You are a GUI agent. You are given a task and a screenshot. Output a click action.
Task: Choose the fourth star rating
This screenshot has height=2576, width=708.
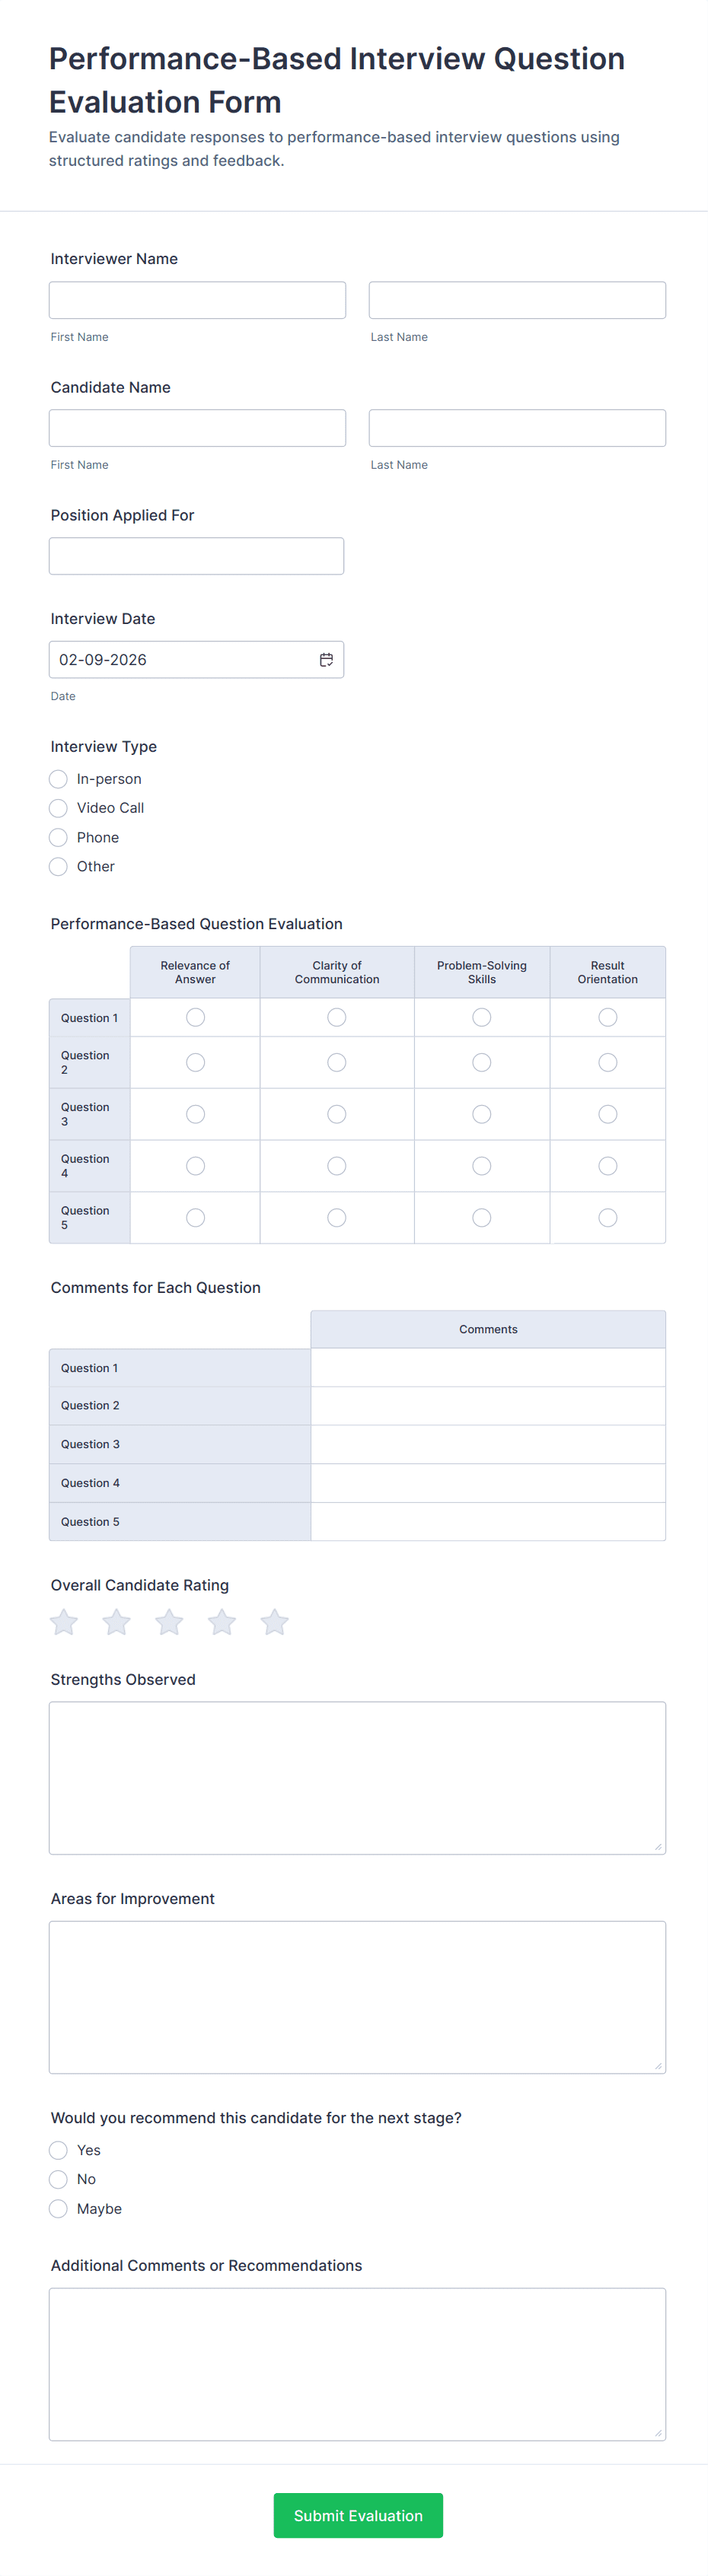(x=222, y=1622)
